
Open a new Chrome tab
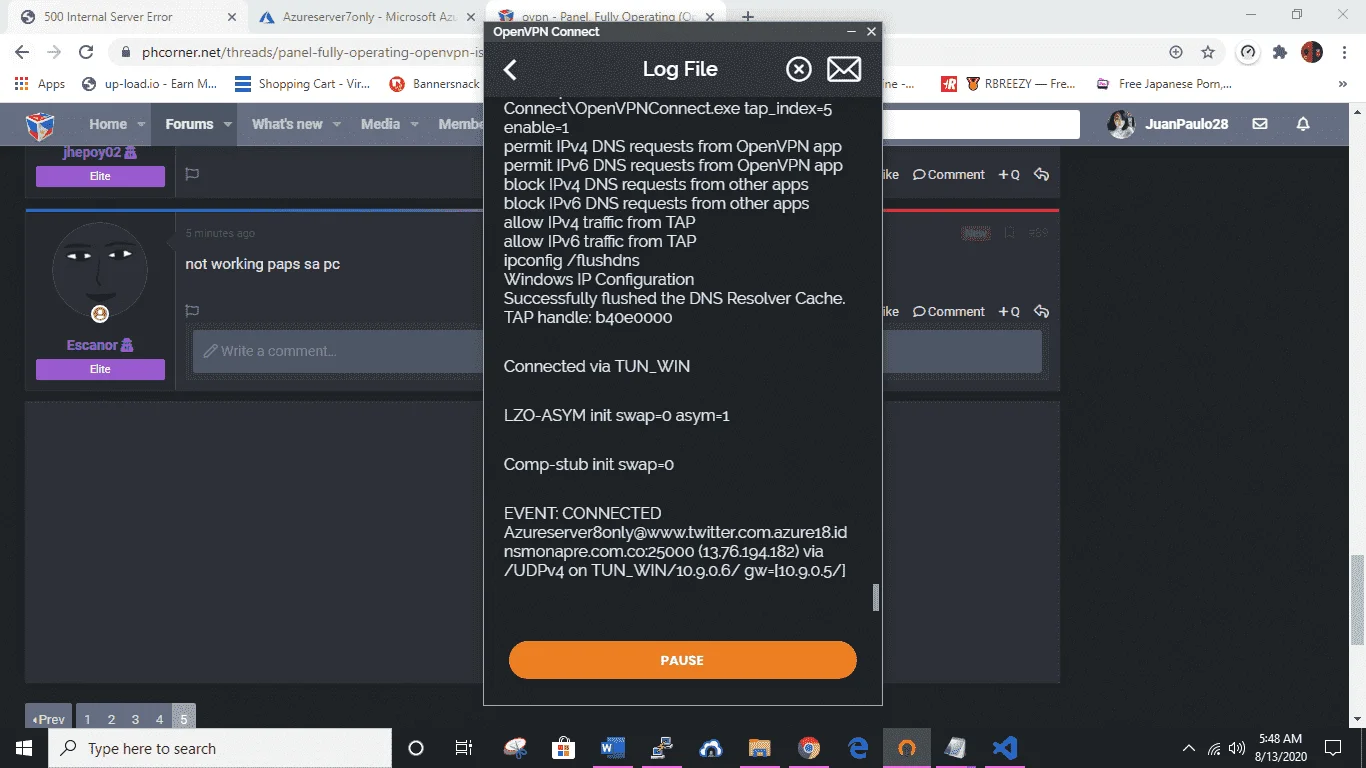pyautogui.click(x=747, y=17)
